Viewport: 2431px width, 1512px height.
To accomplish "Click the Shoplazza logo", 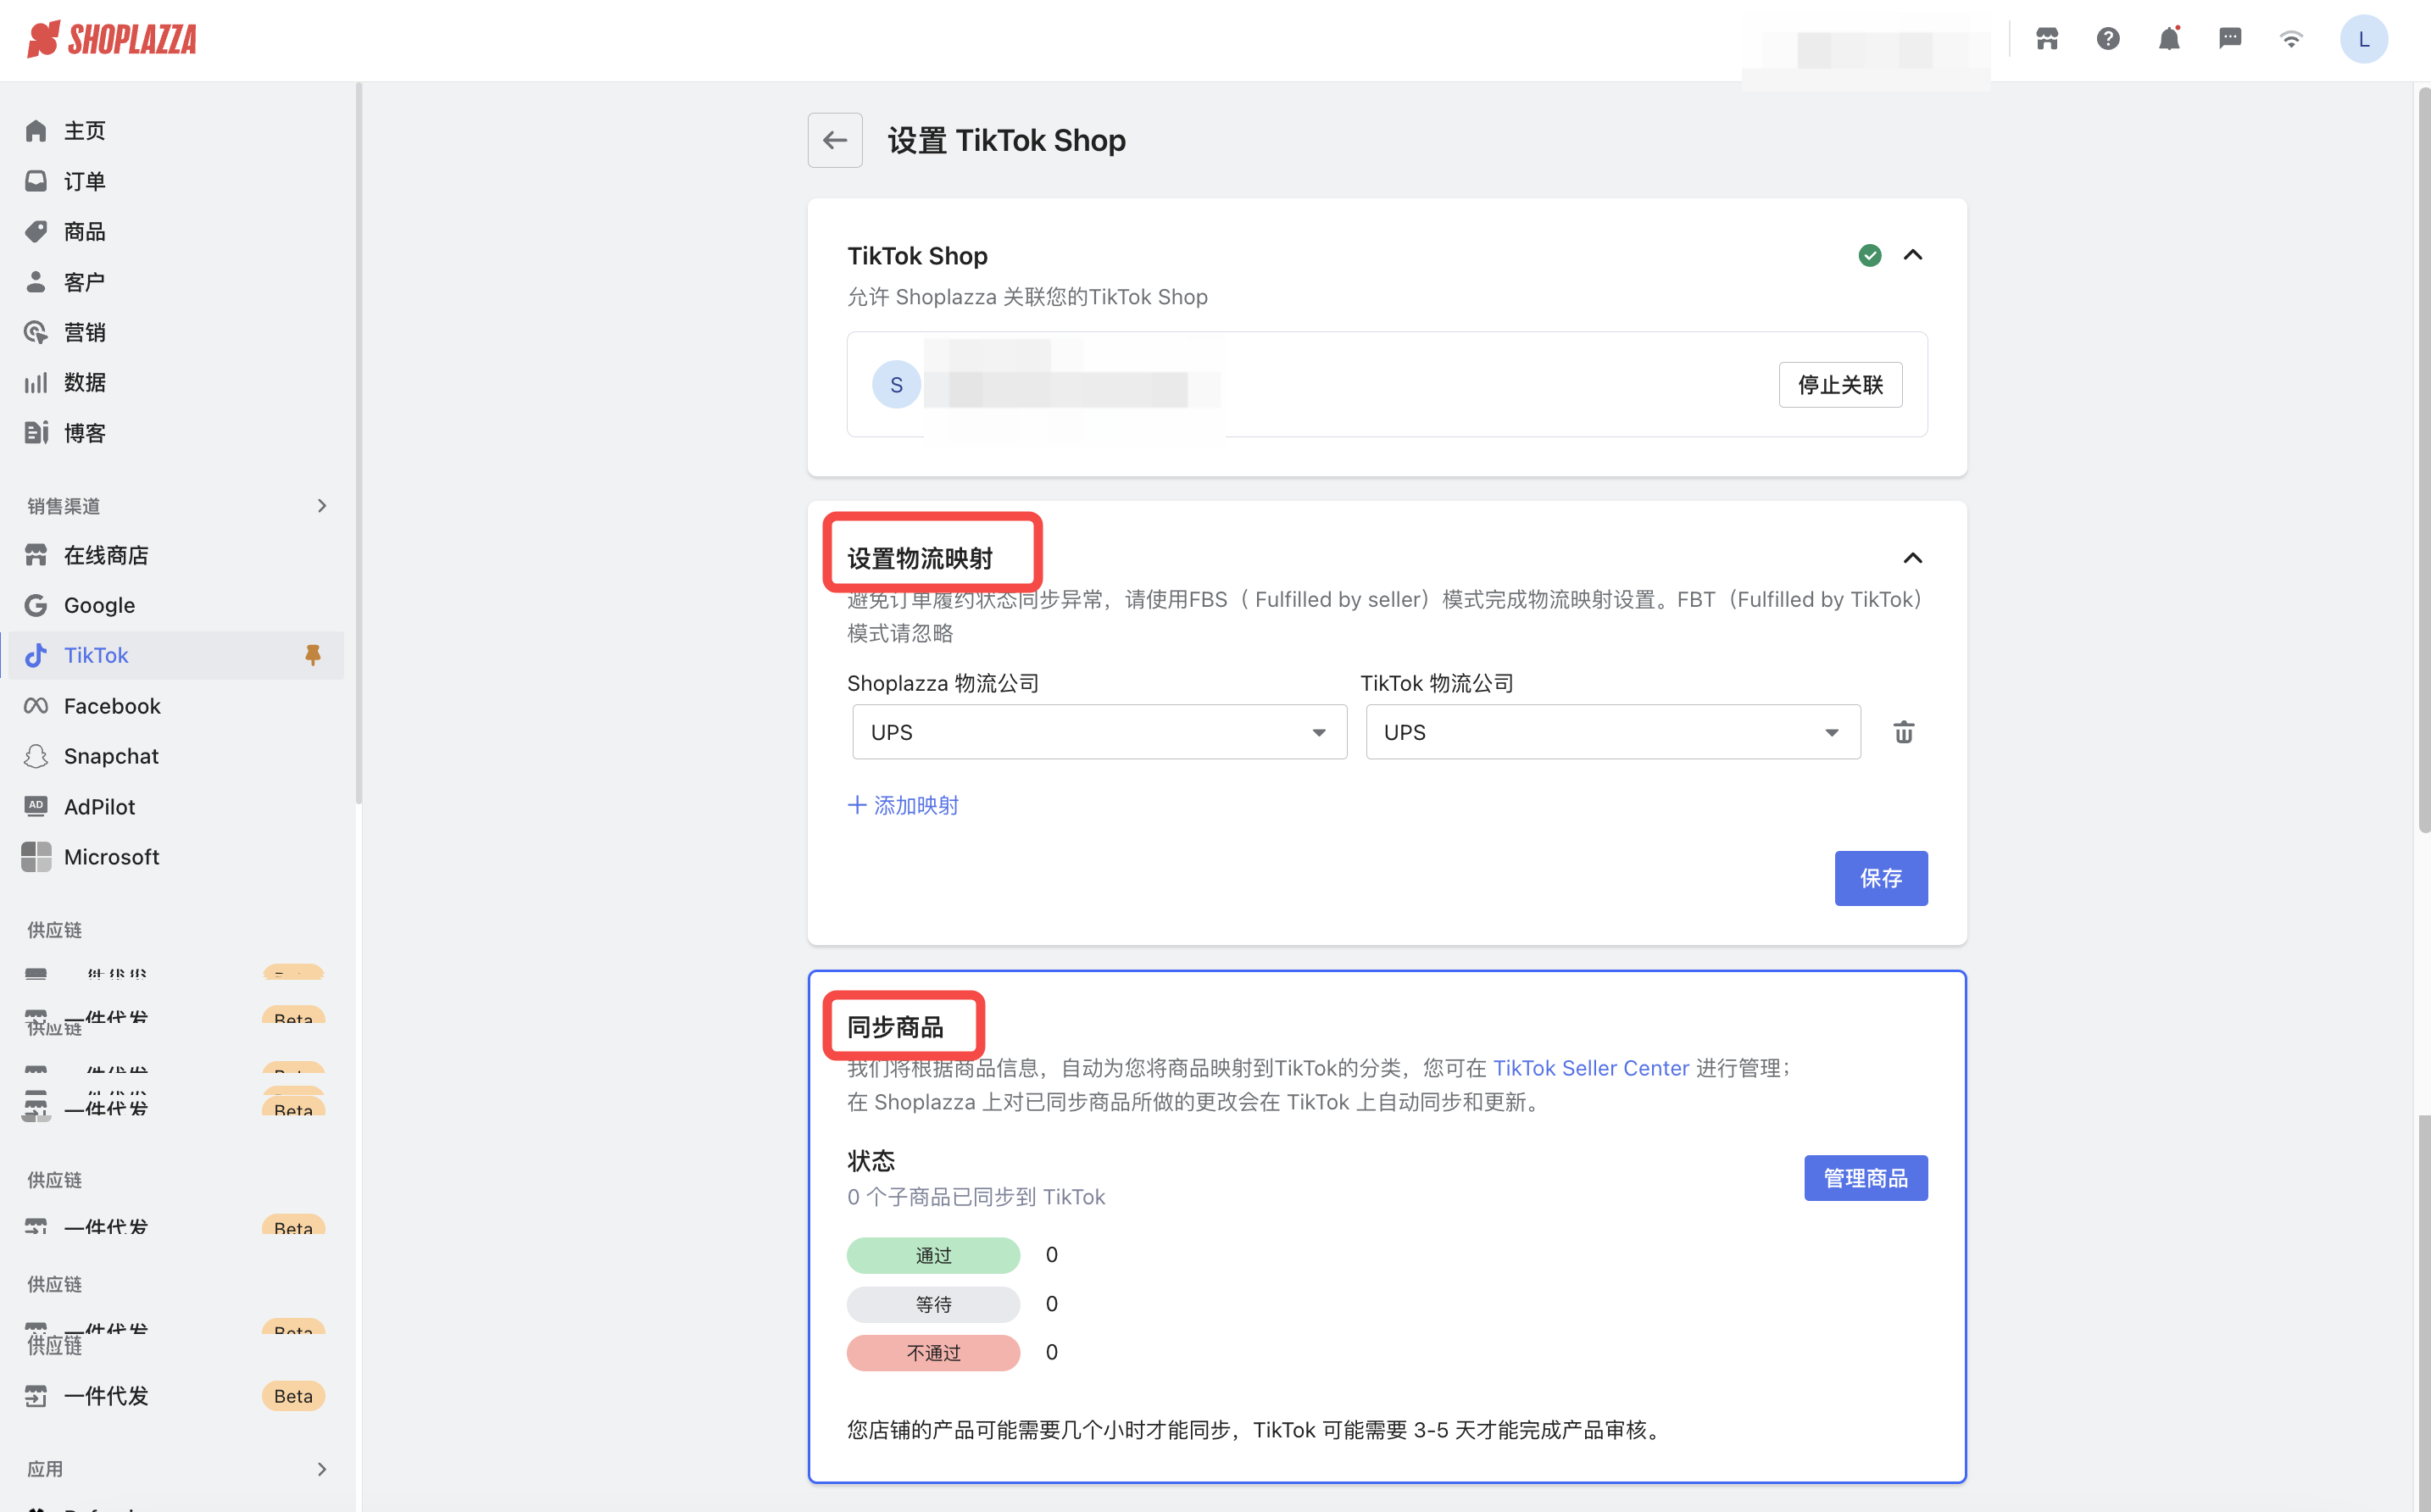I will click(x=111, y=39).
